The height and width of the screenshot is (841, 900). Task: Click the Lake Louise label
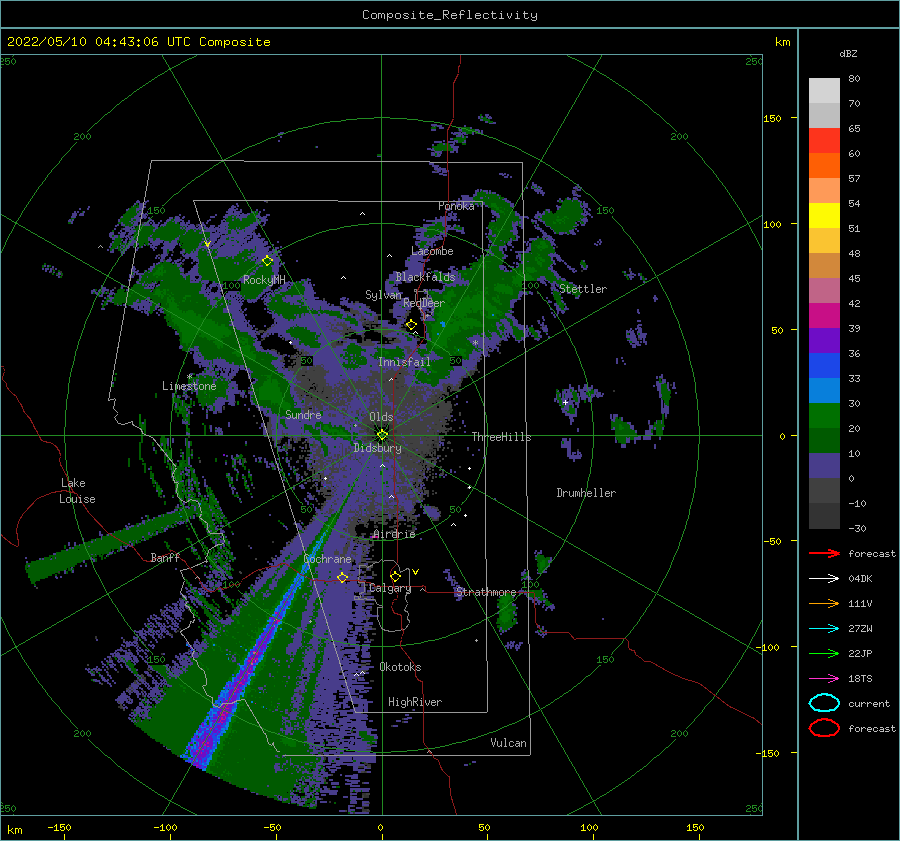coord(77,491)
